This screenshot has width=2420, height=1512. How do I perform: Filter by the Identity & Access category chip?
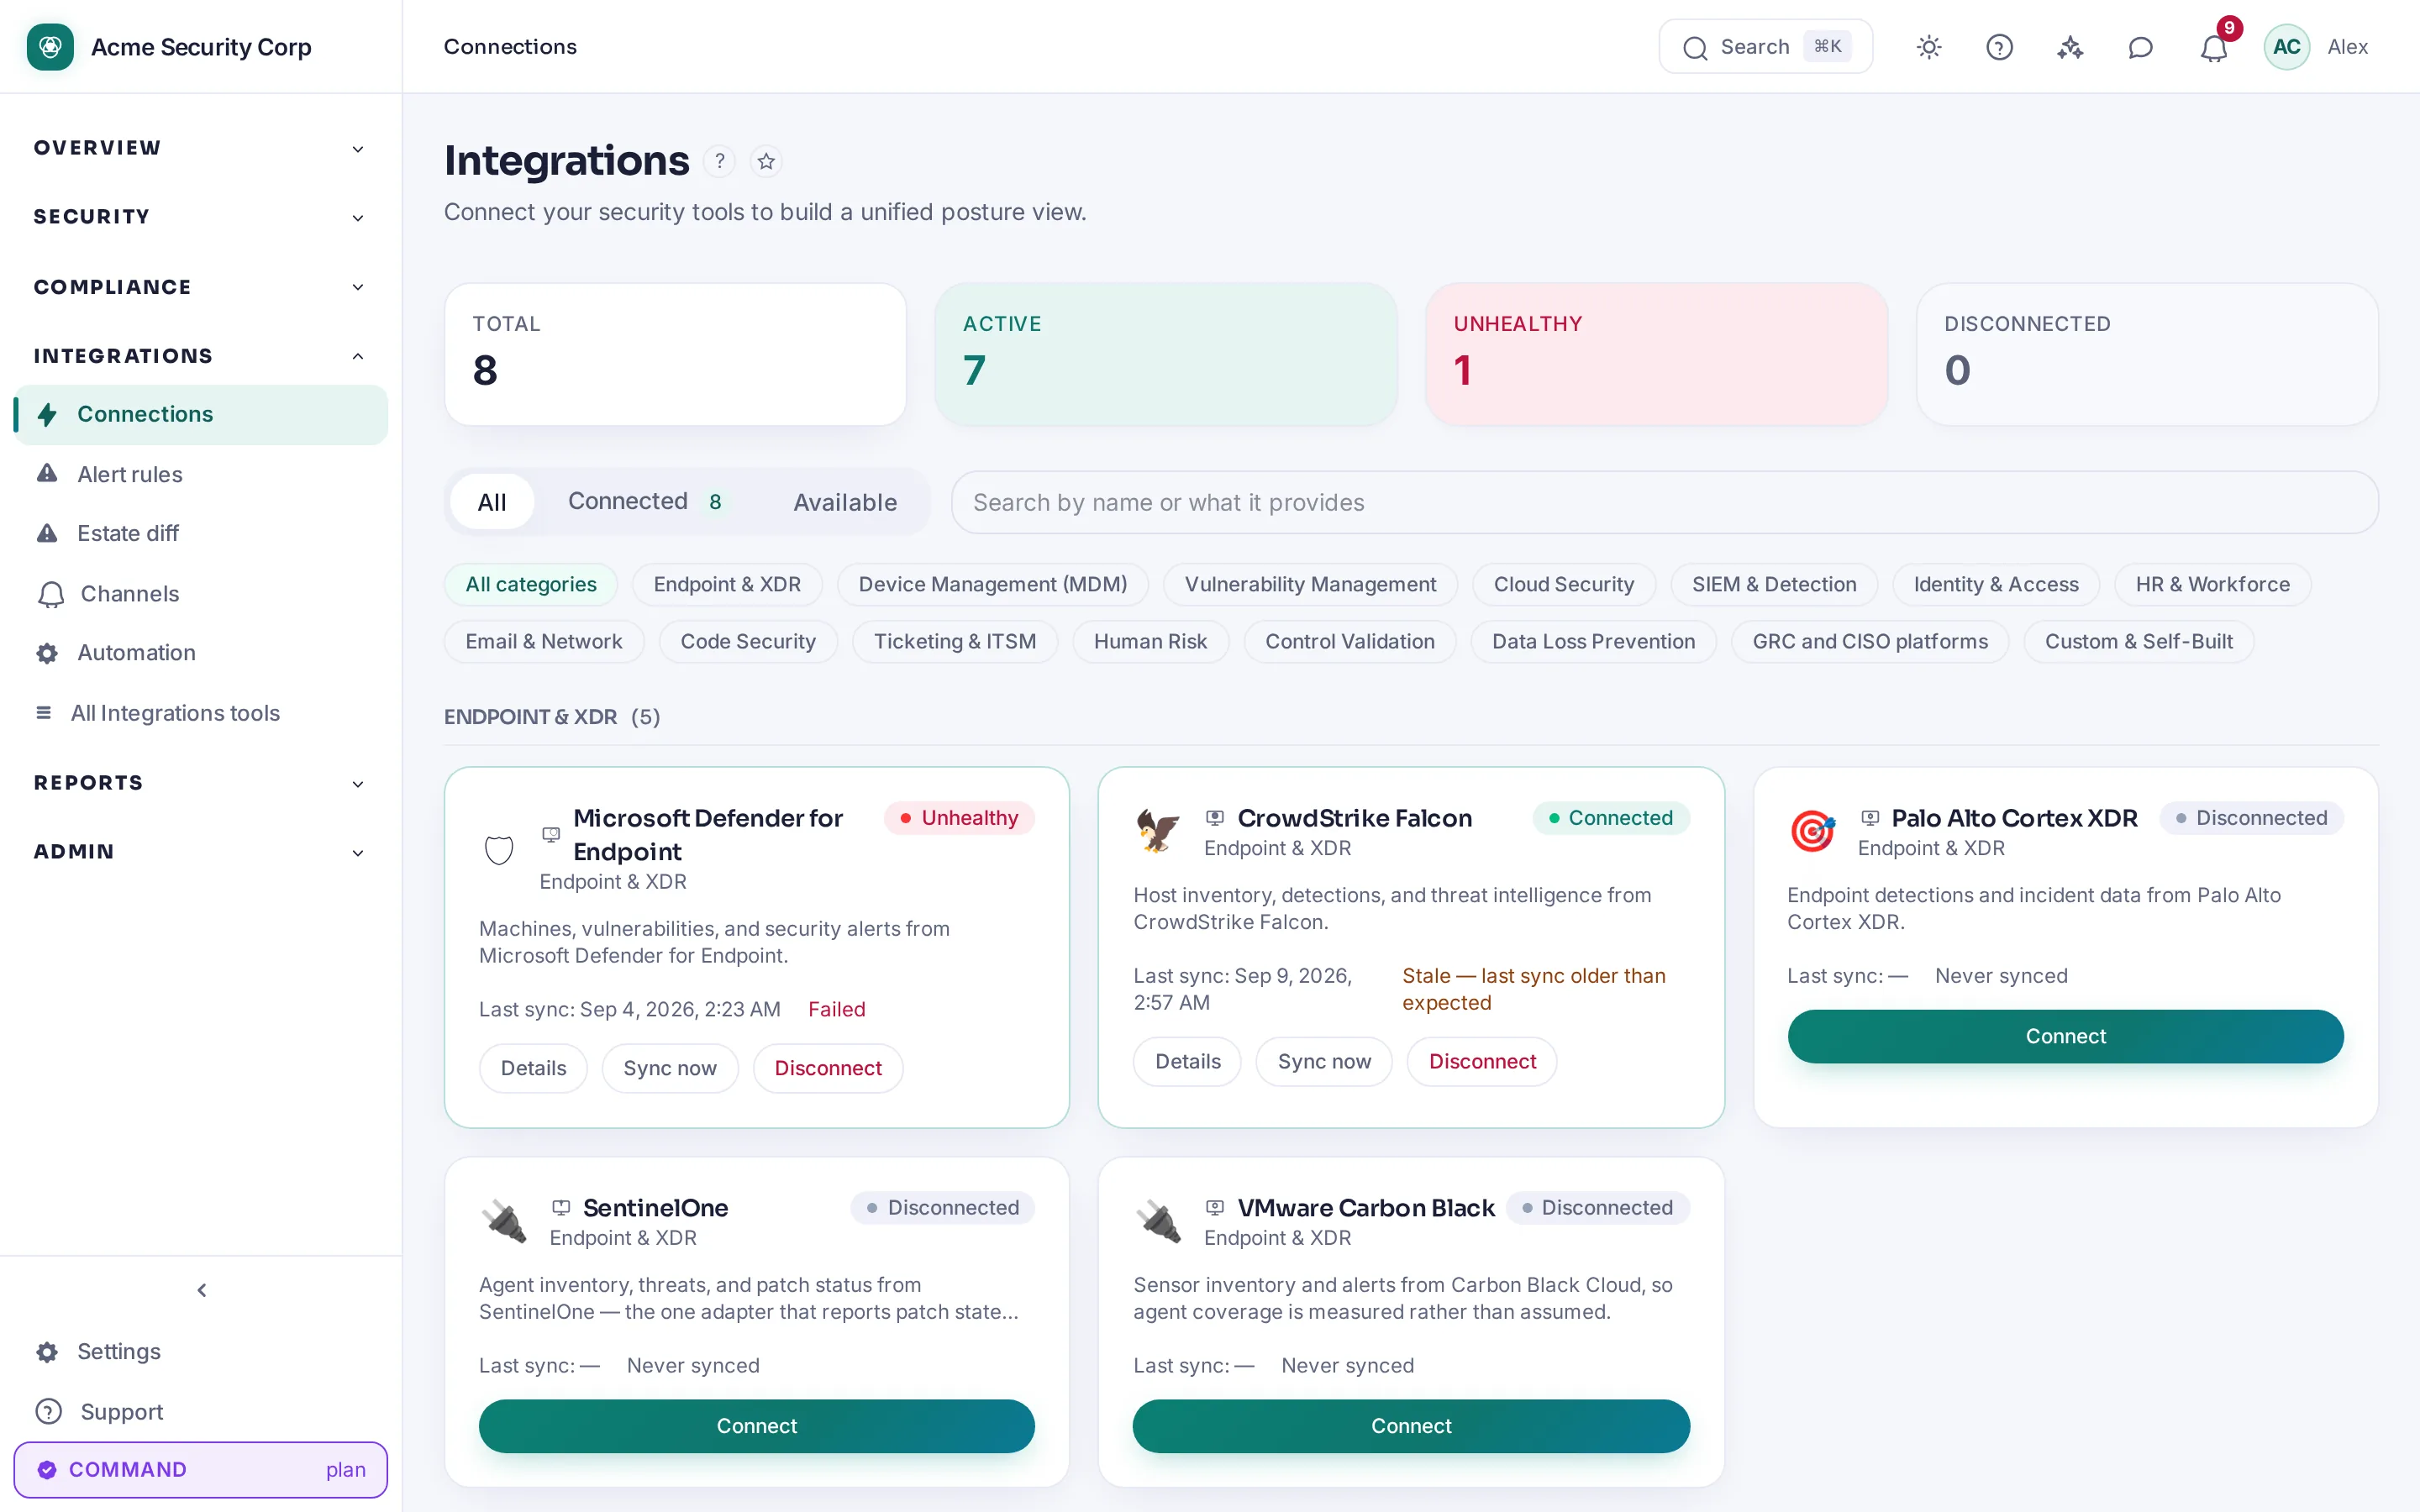coord(1996,584)
